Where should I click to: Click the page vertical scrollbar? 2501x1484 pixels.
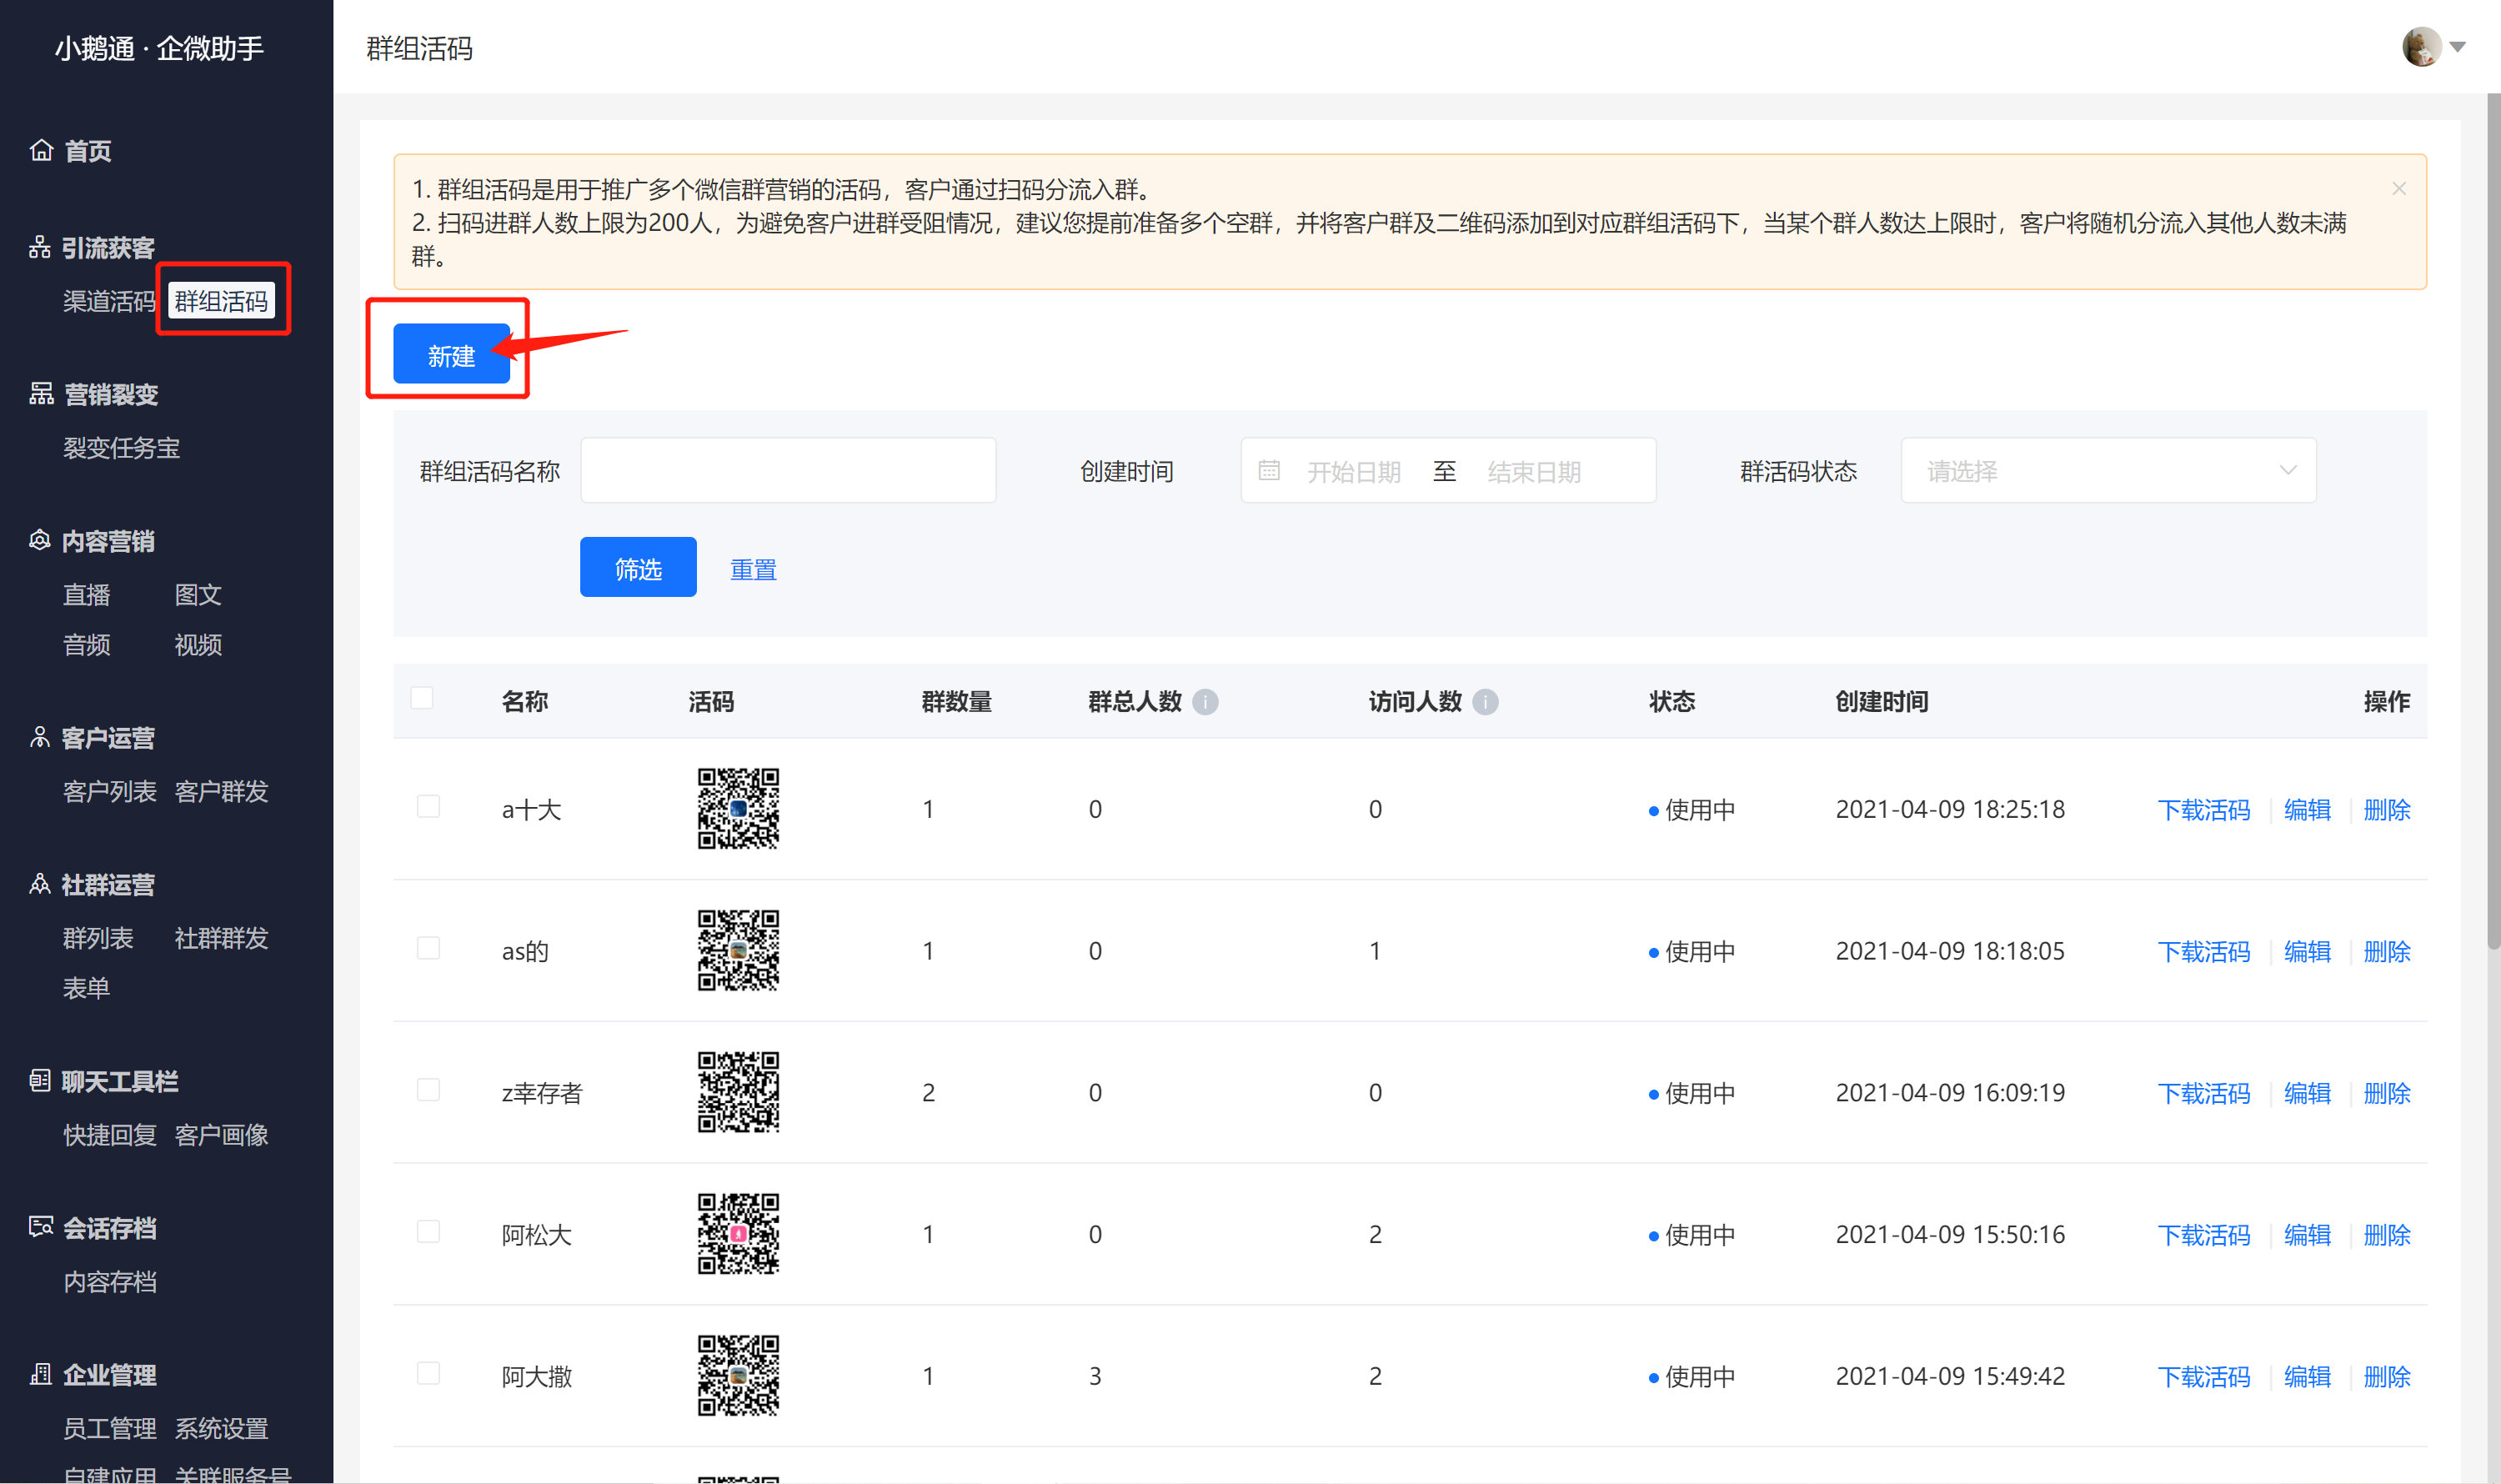click(2493, 520)
